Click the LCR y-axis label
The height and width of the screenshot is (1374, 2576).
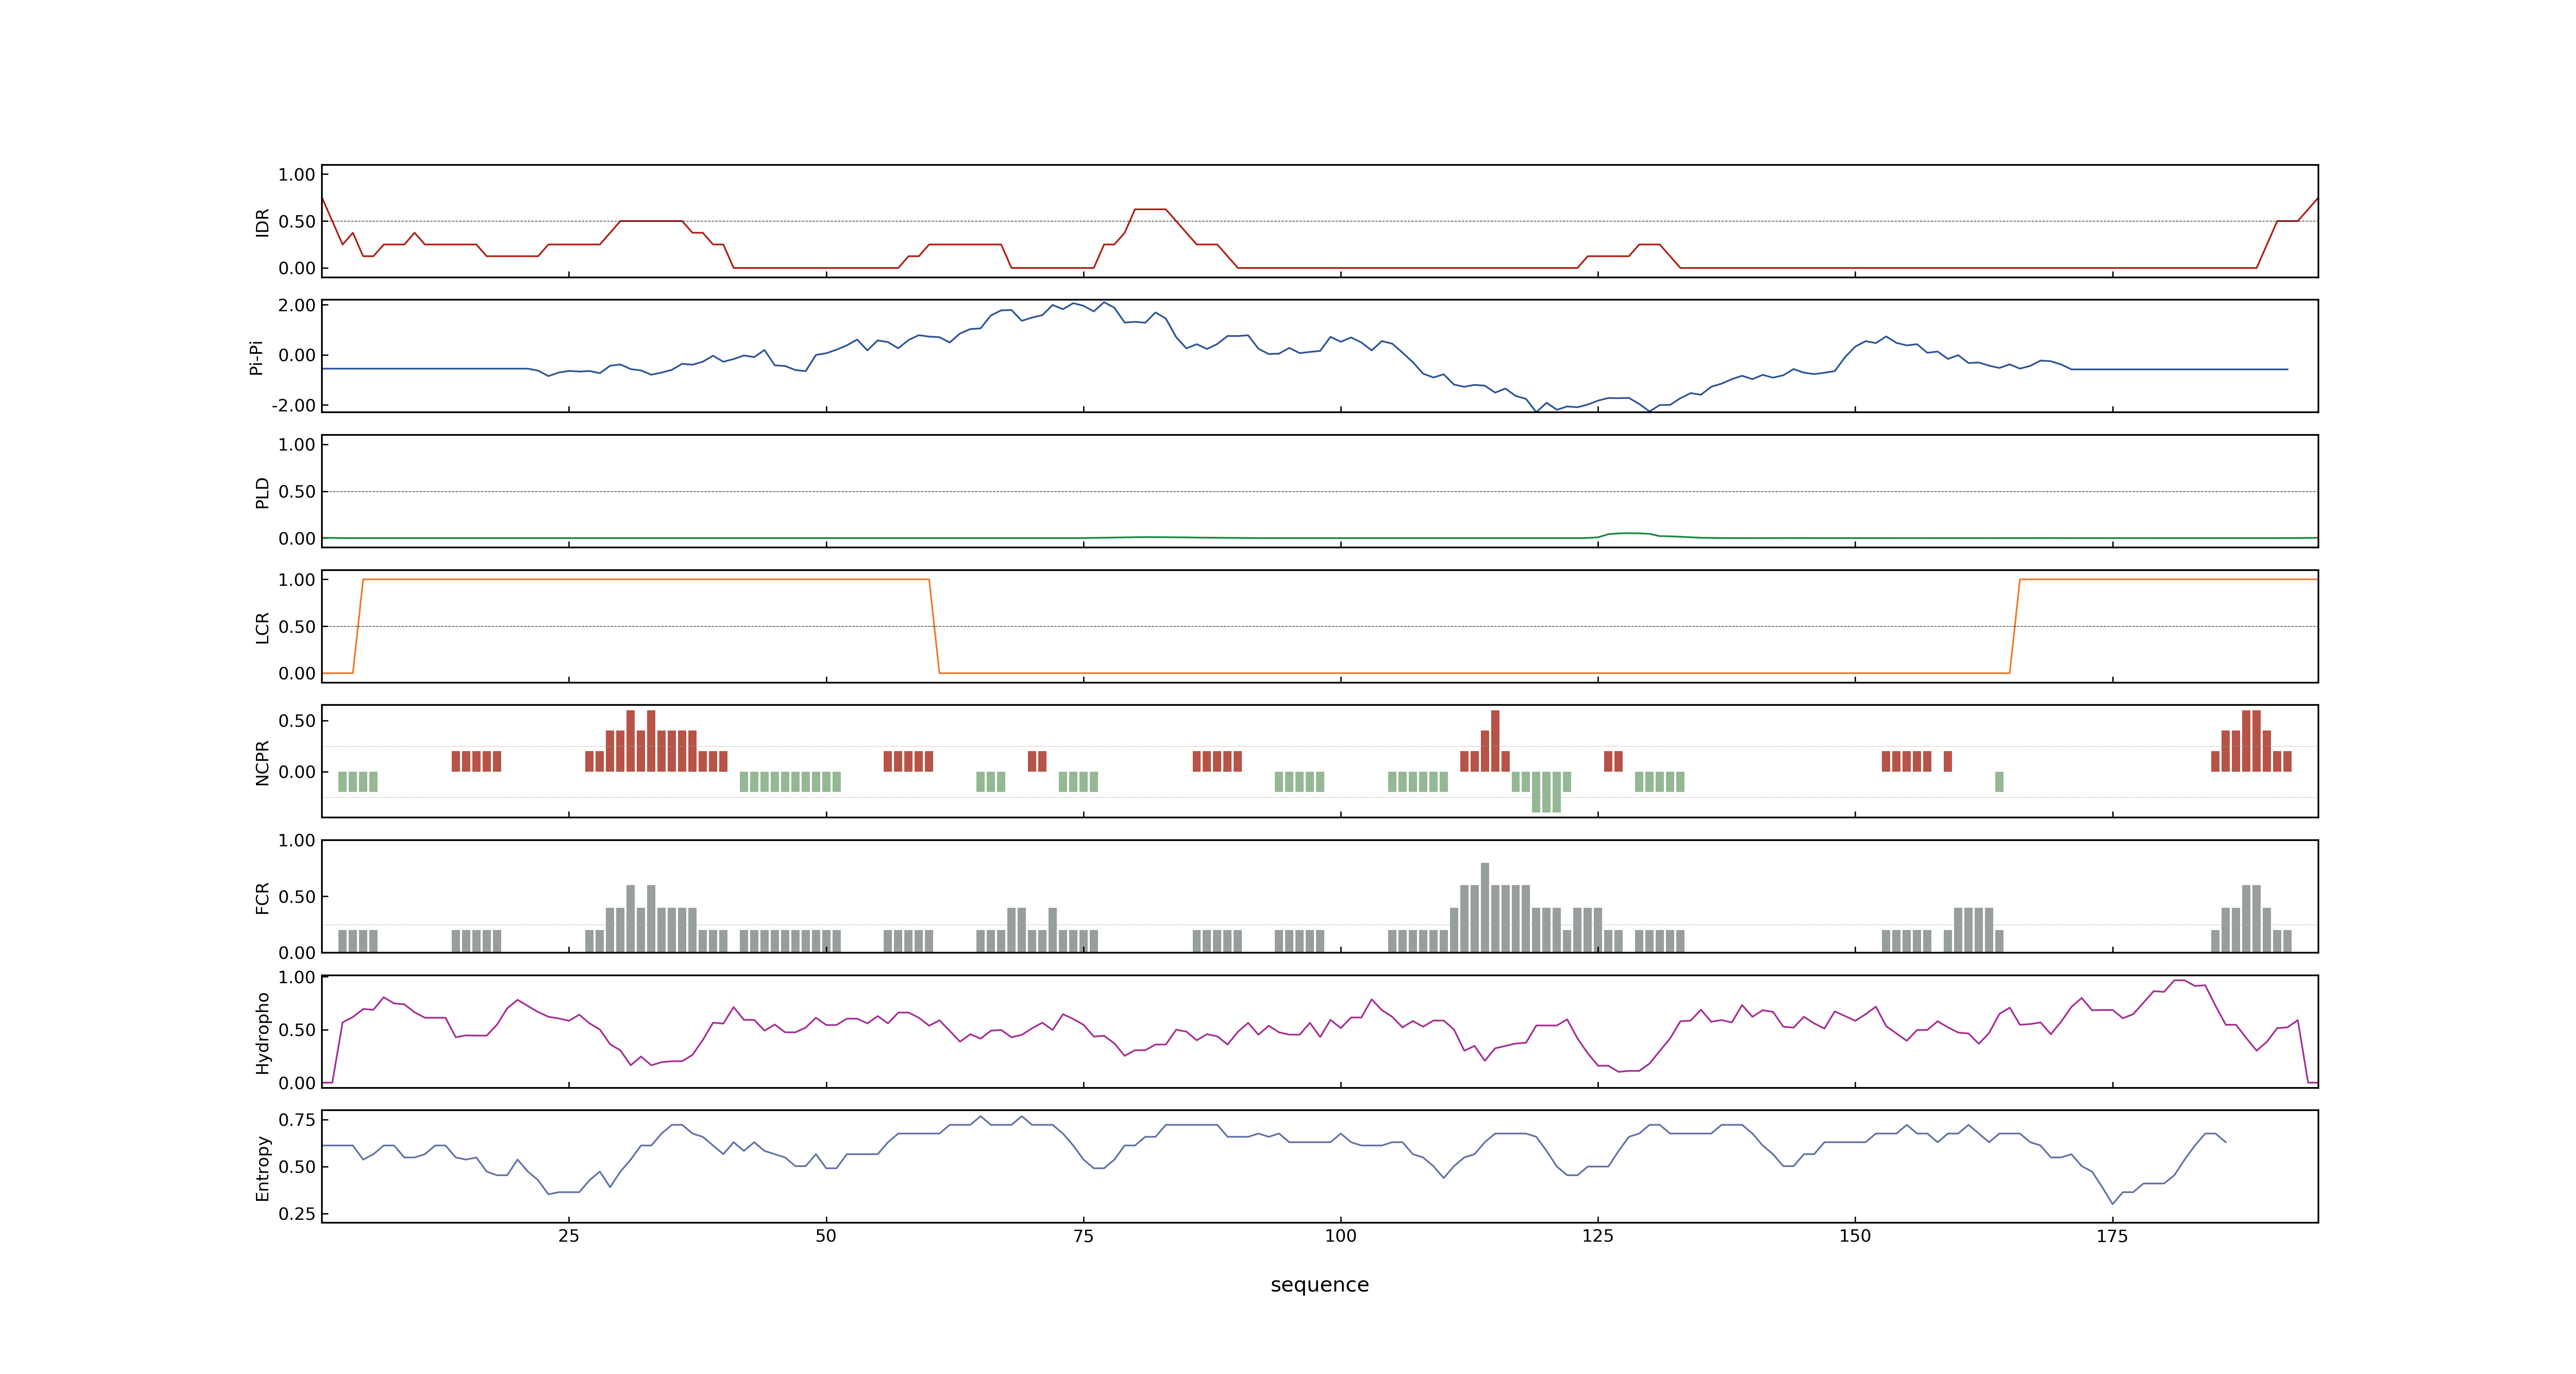pyautogui.click(x=262, y=627)
